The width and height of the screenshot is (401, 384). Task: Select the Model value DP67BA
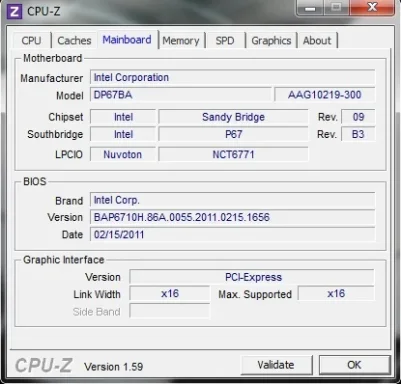point(181,95)
